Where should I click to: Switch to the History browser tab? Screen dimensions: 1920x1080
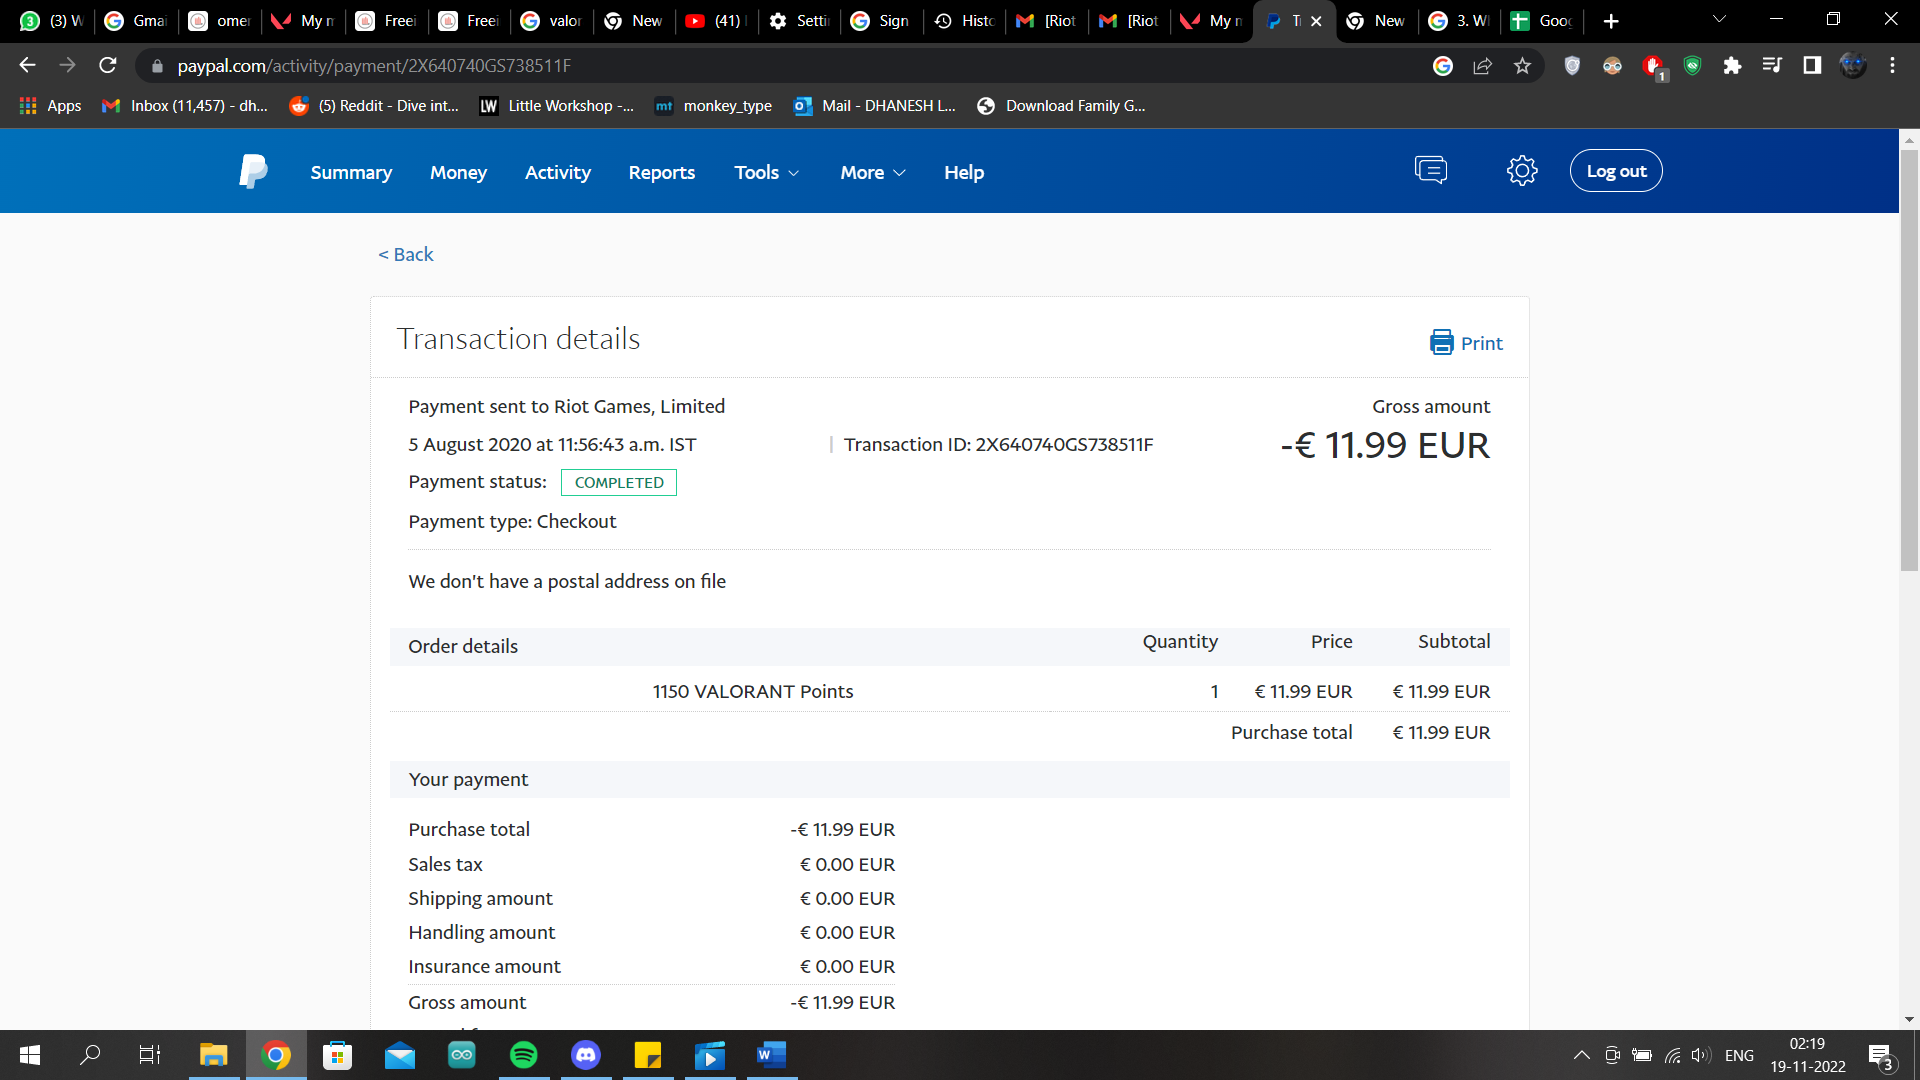tap(964, 21)
